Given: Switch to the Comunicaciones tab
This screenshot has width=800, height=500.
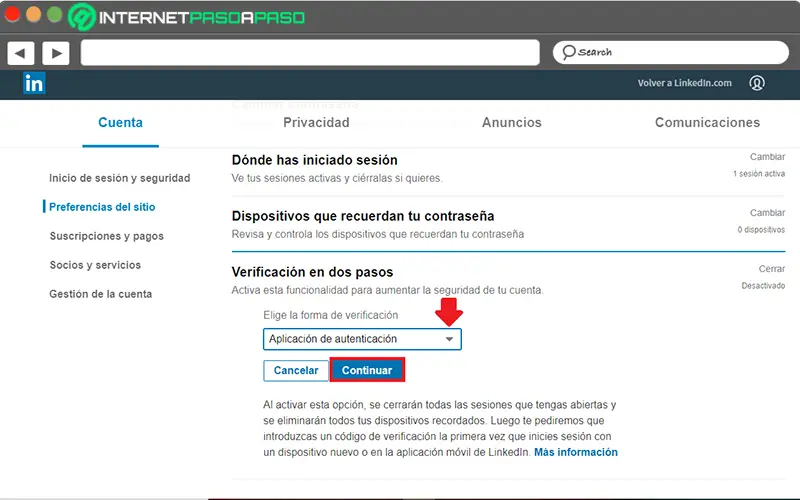Looking at the screenshot, I should point(707,122).
